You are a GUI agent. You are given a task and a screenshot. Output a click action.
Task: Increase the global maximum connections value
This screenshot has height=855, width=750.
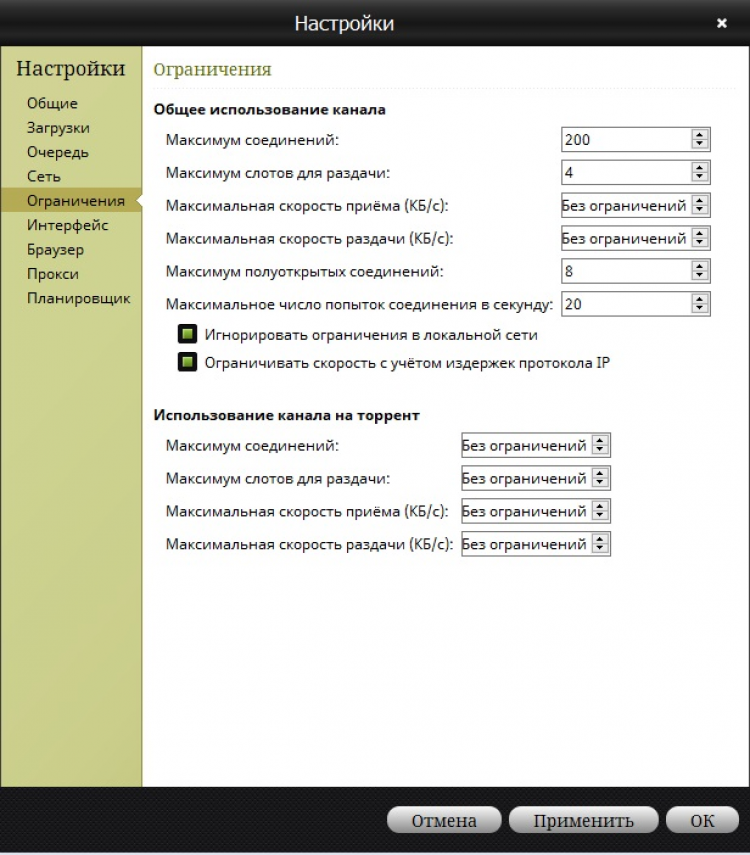[x=700, y=135]
